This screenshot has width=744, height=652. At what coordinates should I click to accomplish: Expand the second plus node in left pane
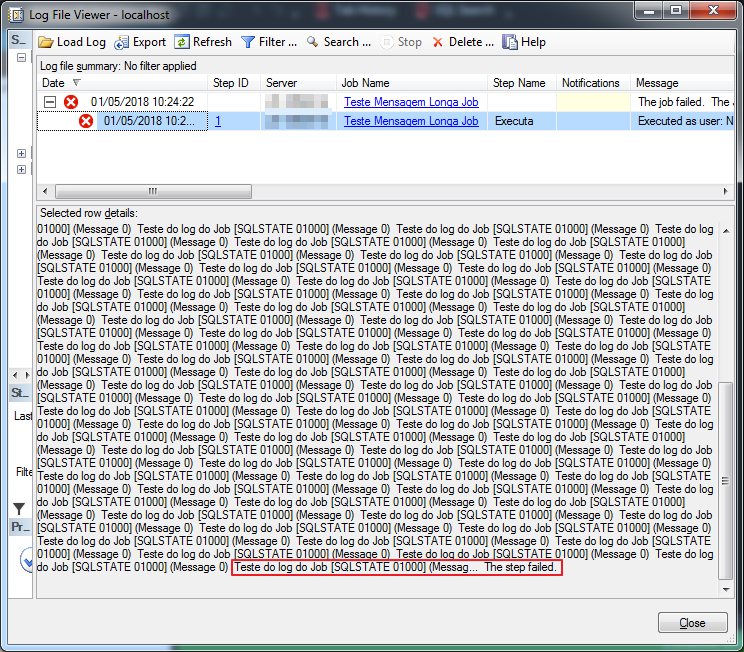[21, 169]
